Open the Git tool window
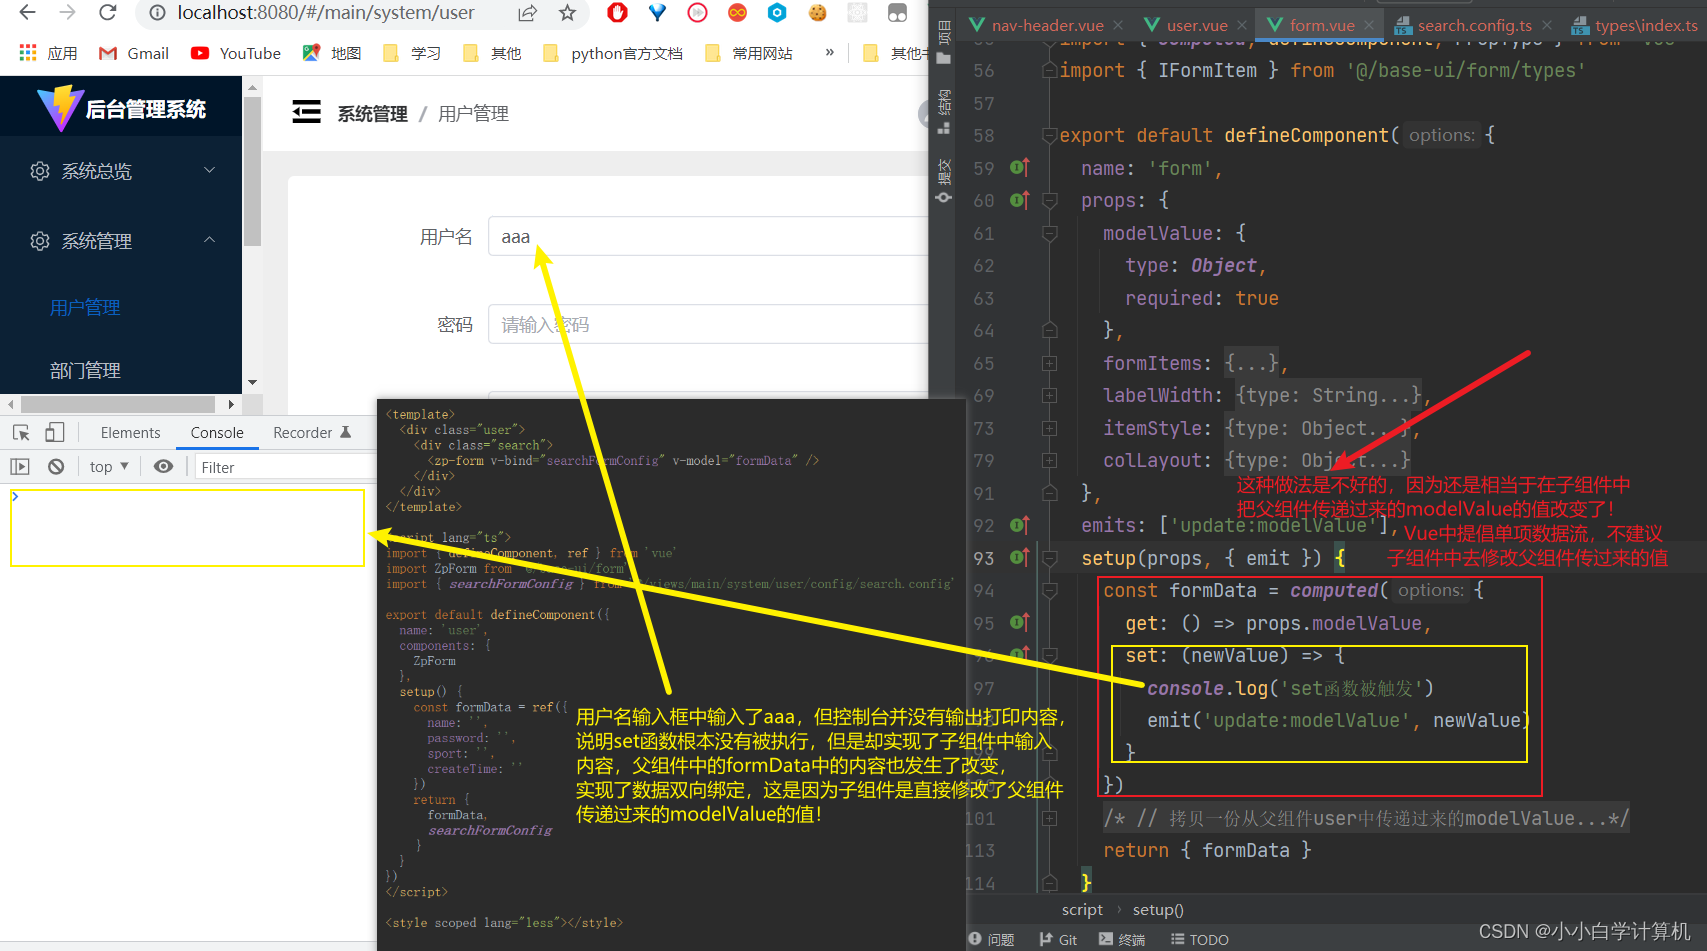 (x=1058, y=939)
